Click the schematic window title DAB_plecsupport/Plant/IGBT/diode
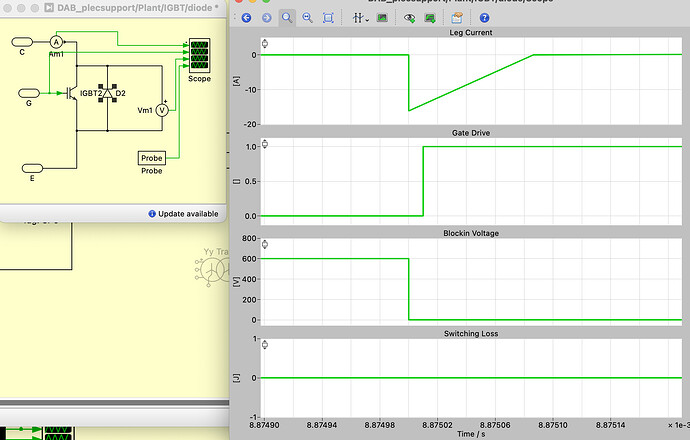690x440 pixels. point(138,7)
